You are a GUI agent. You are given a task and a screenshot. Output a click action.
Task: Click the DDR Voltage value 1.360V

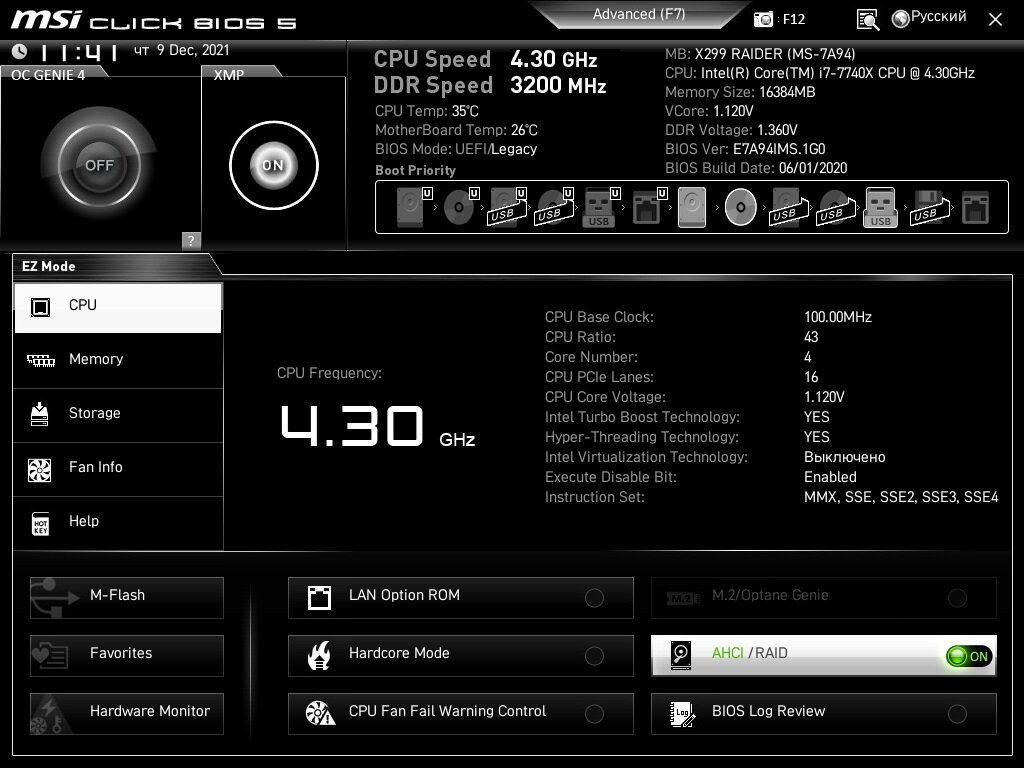tap(777, 130)
